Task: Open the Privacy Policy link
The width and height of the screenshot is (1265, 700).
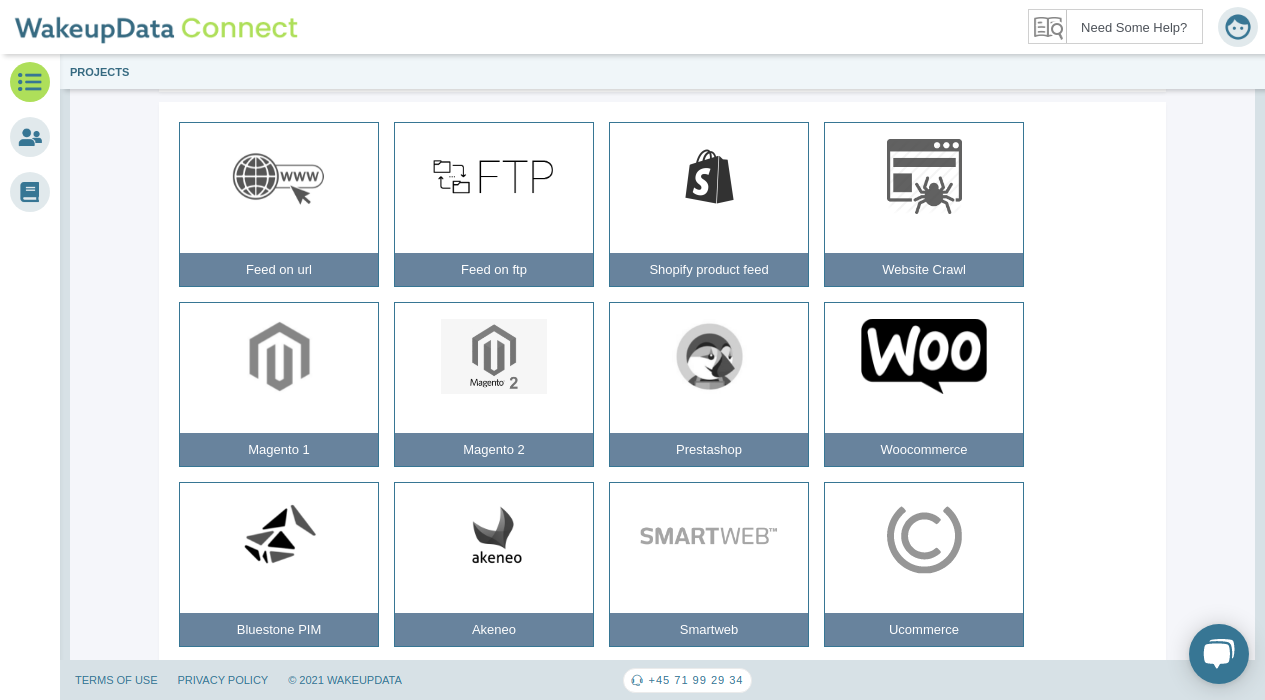Action: tap(223, 680)
